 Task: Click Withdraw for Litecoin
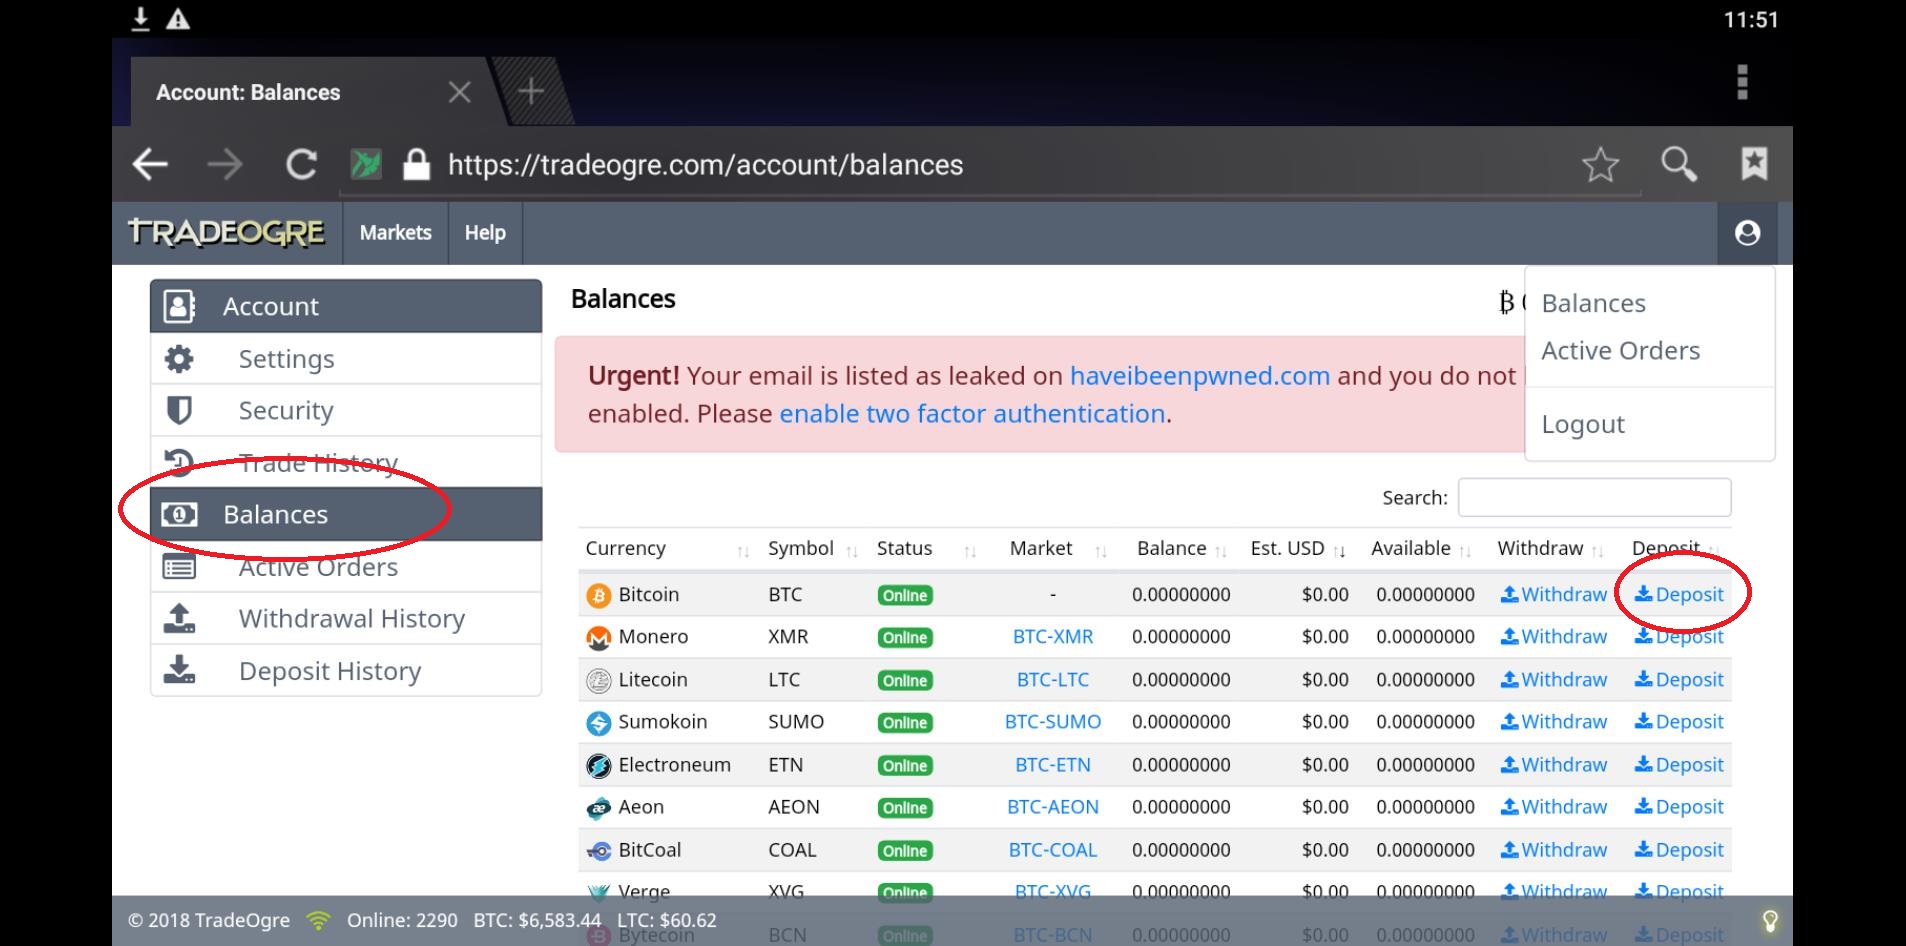(x=1554, y=680)
